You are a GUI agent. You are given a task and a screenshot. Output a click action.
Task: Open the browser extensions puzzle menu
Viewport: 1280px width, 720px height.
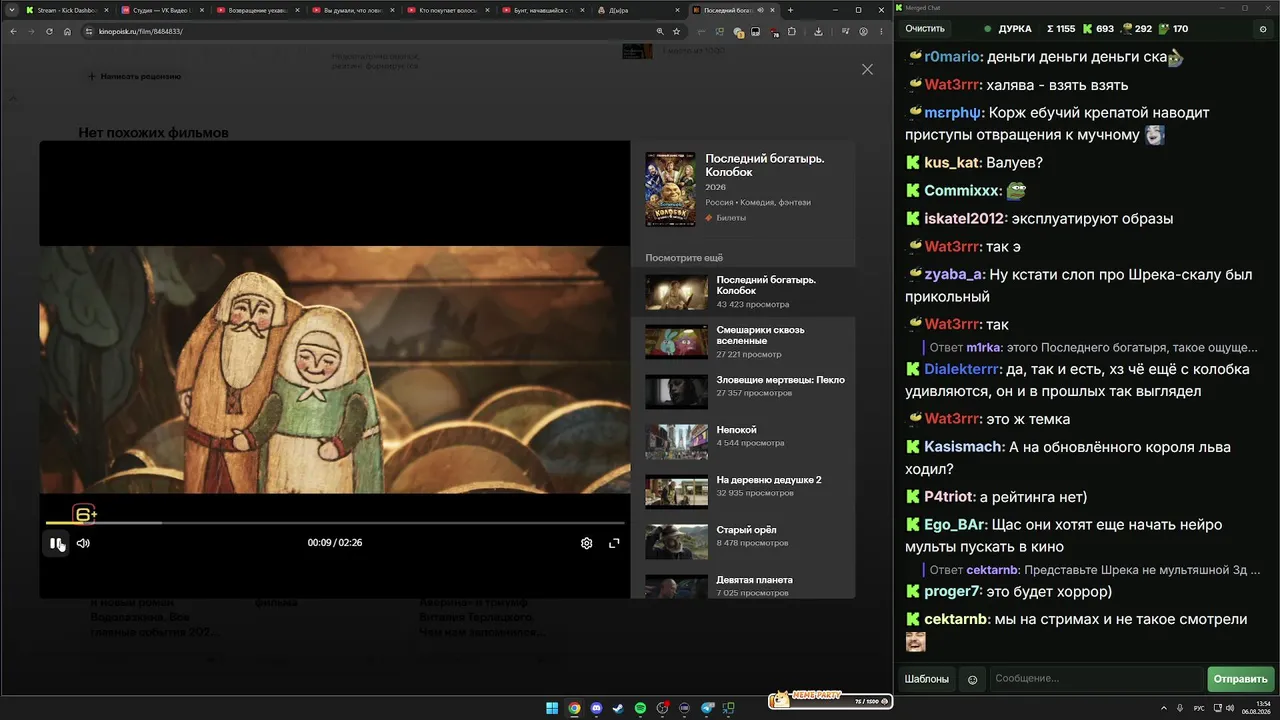(792, 31)
